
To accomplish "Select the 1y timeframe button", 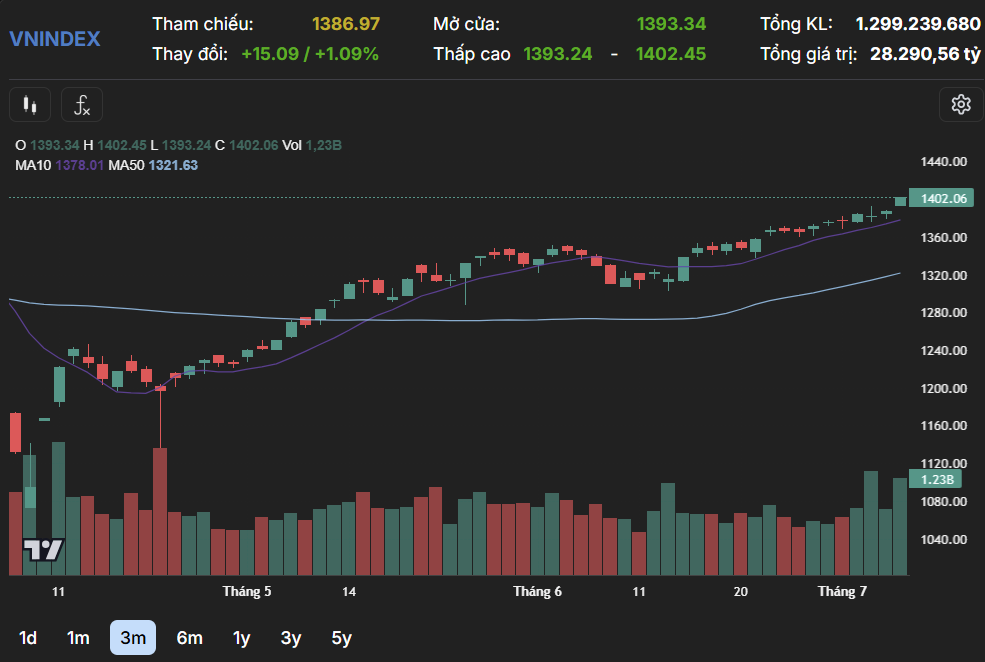I will (x=240, y=637).
